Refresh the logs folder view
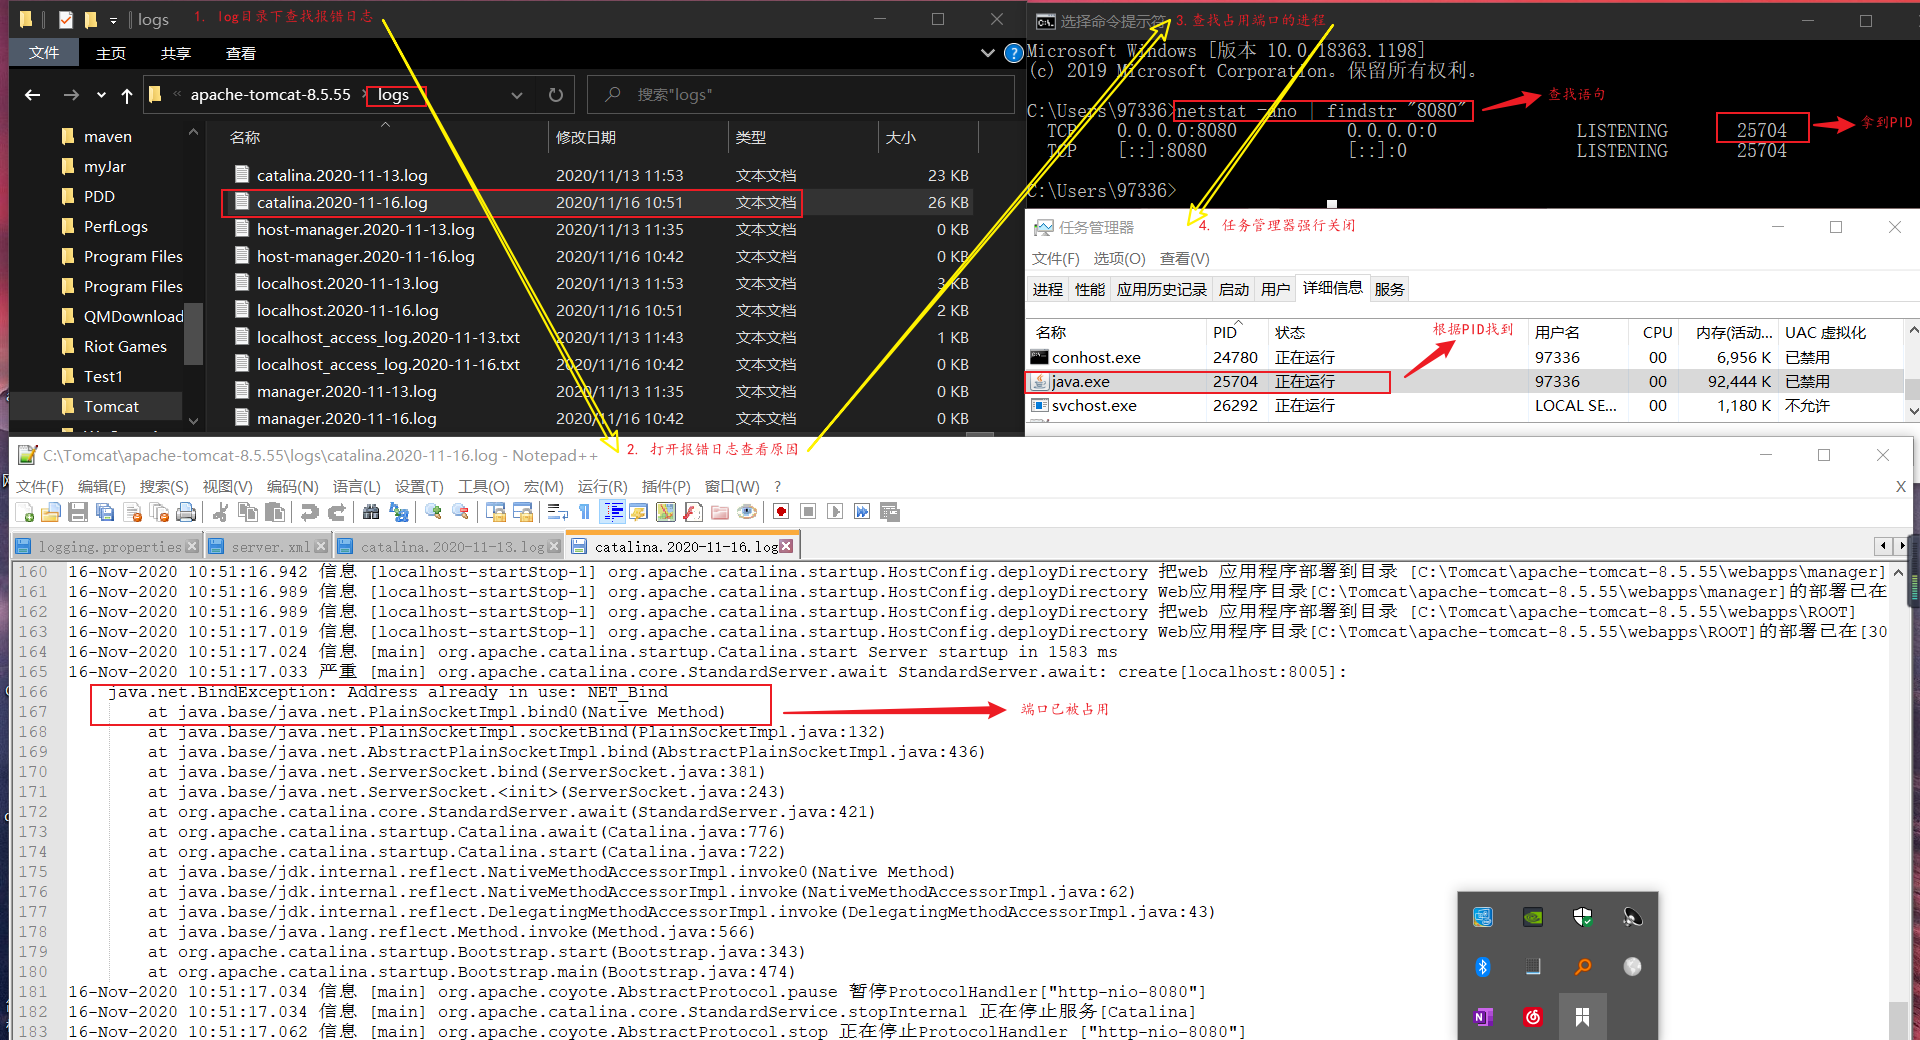This screenshot has height=1040, width=1920. [x=556, y=95]
